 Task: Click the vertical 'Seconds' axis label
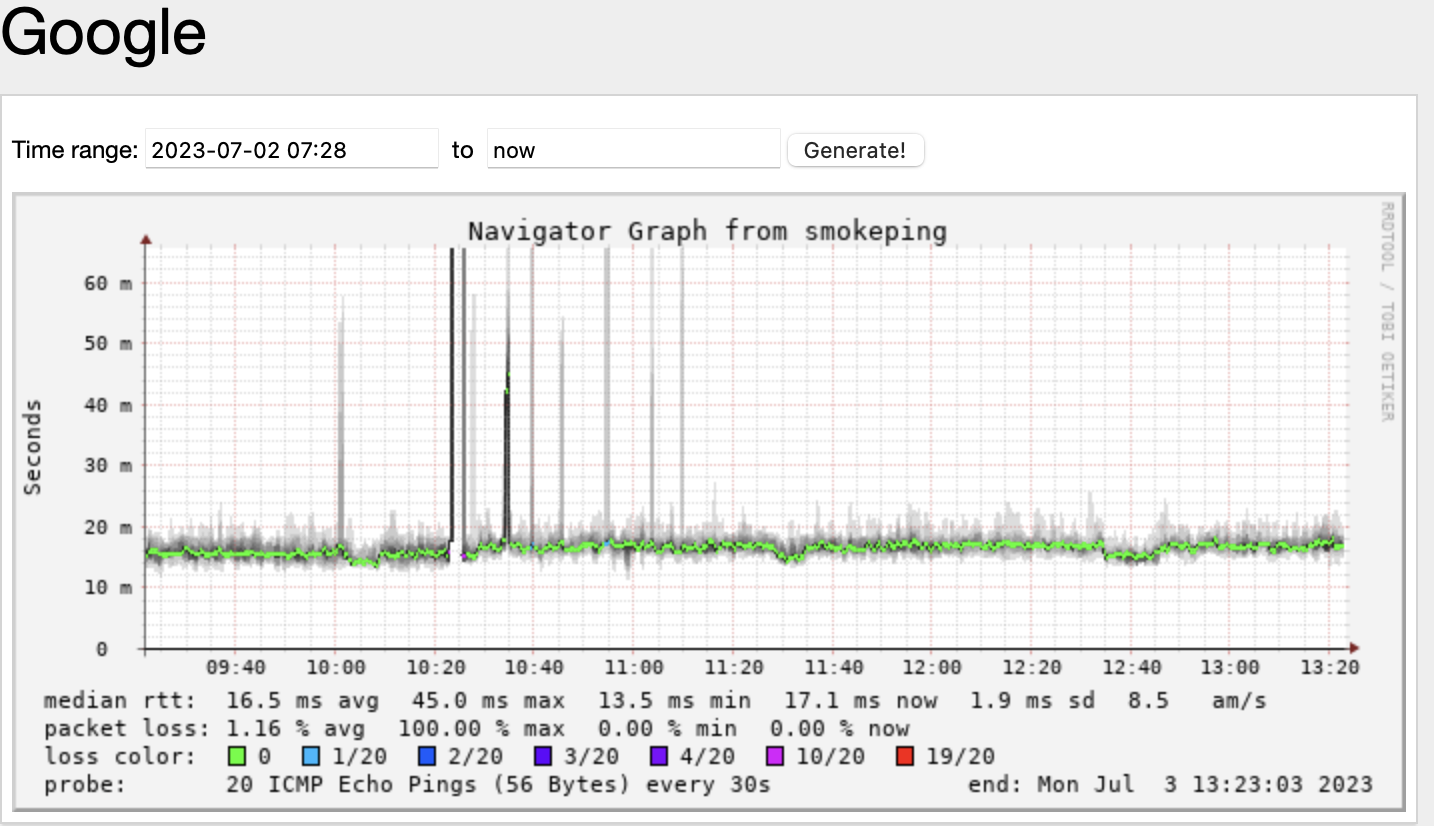tap(34, 447)
